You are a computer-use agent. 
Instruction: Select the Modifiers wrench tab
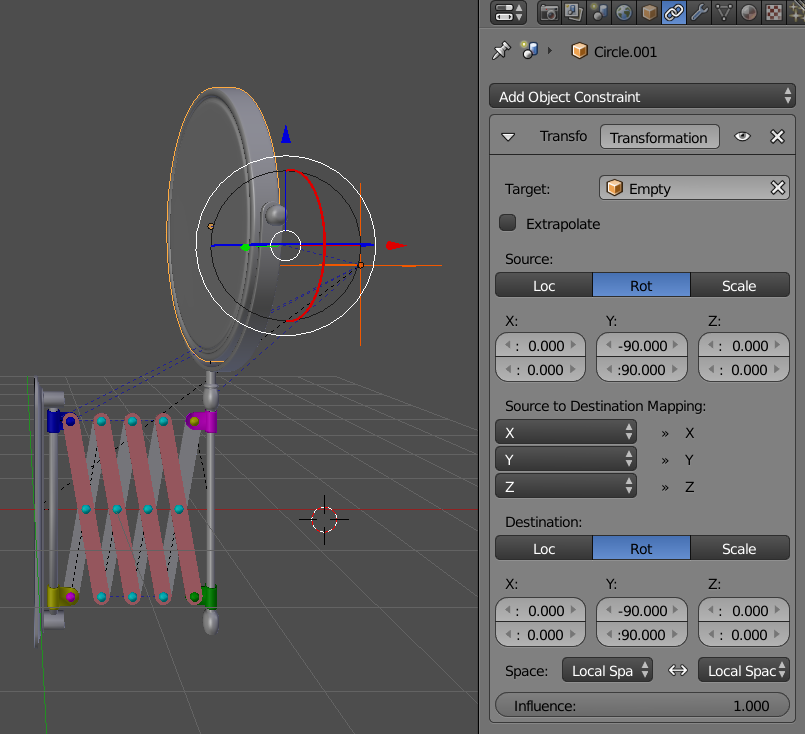[697, 13]
